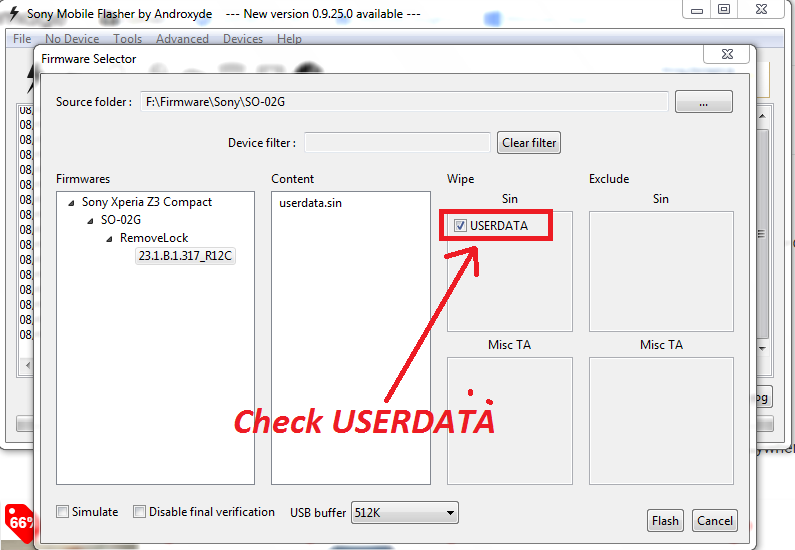
Task: Enable the Simulate checkbox
Action: point(62,511)
